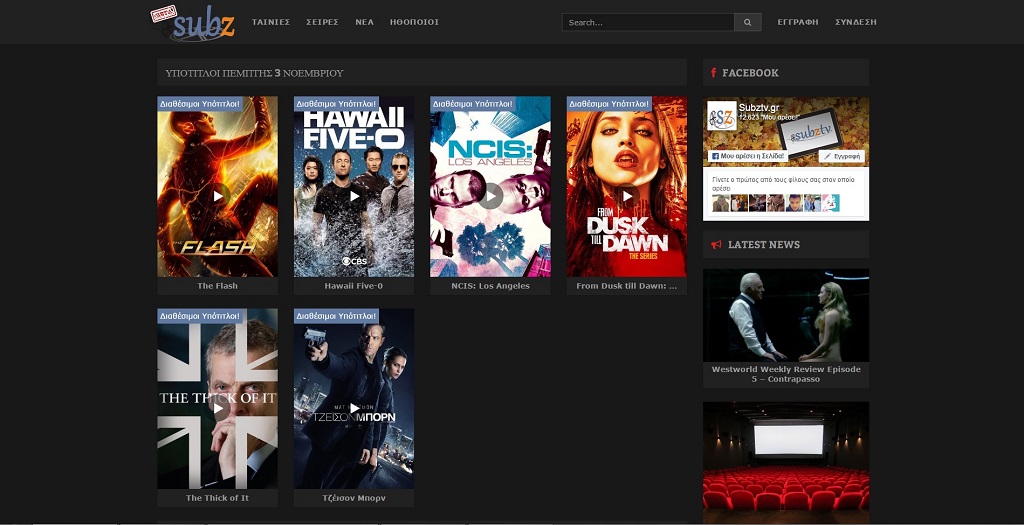Screen dimensions: 1024x525
Task: Open the Τζέισον Μπορν title link
Action: pyautogui.click(x=354, y=498)
